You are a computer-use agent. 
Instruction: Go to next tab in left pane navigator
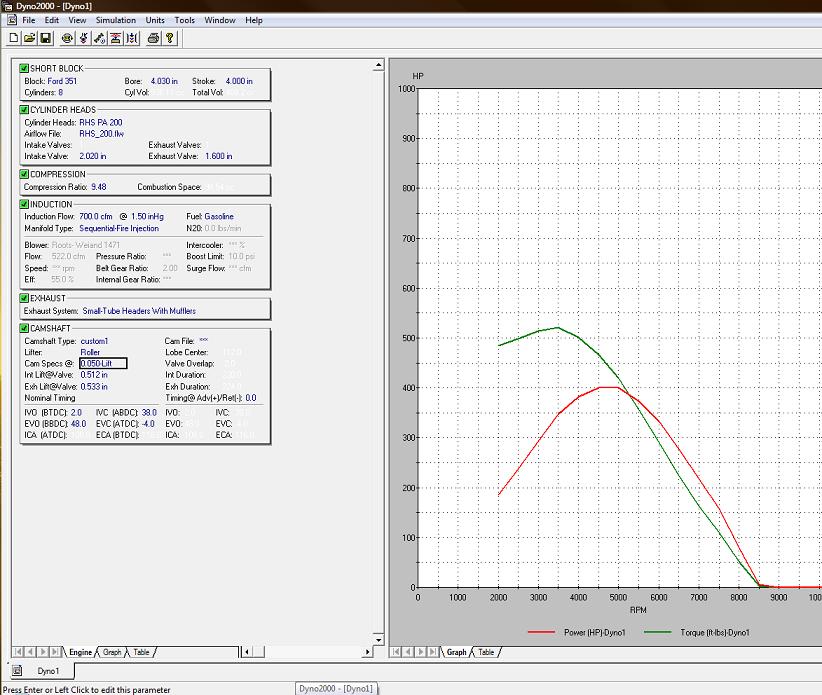tap(43, 652)
